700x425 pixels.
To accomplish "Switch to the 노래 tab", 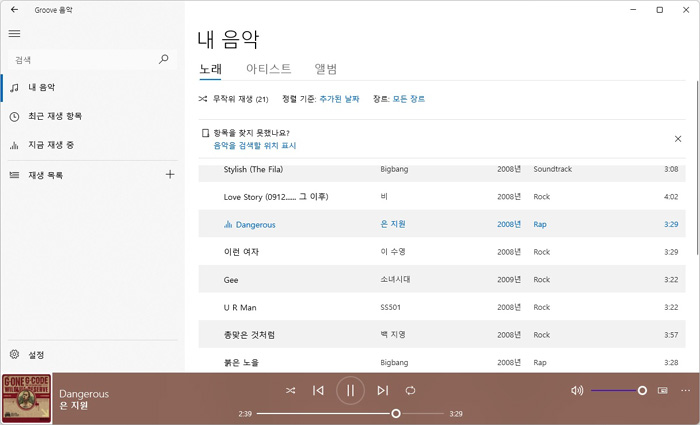I will coord(210,70).
